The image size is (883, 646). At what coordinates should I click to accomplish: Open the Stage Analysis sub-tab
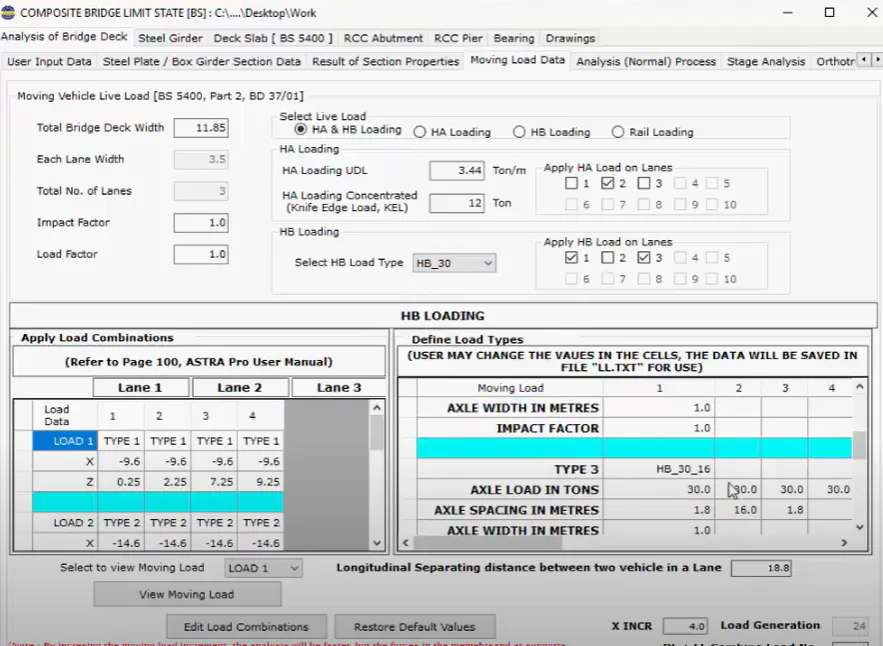point(766,61)
